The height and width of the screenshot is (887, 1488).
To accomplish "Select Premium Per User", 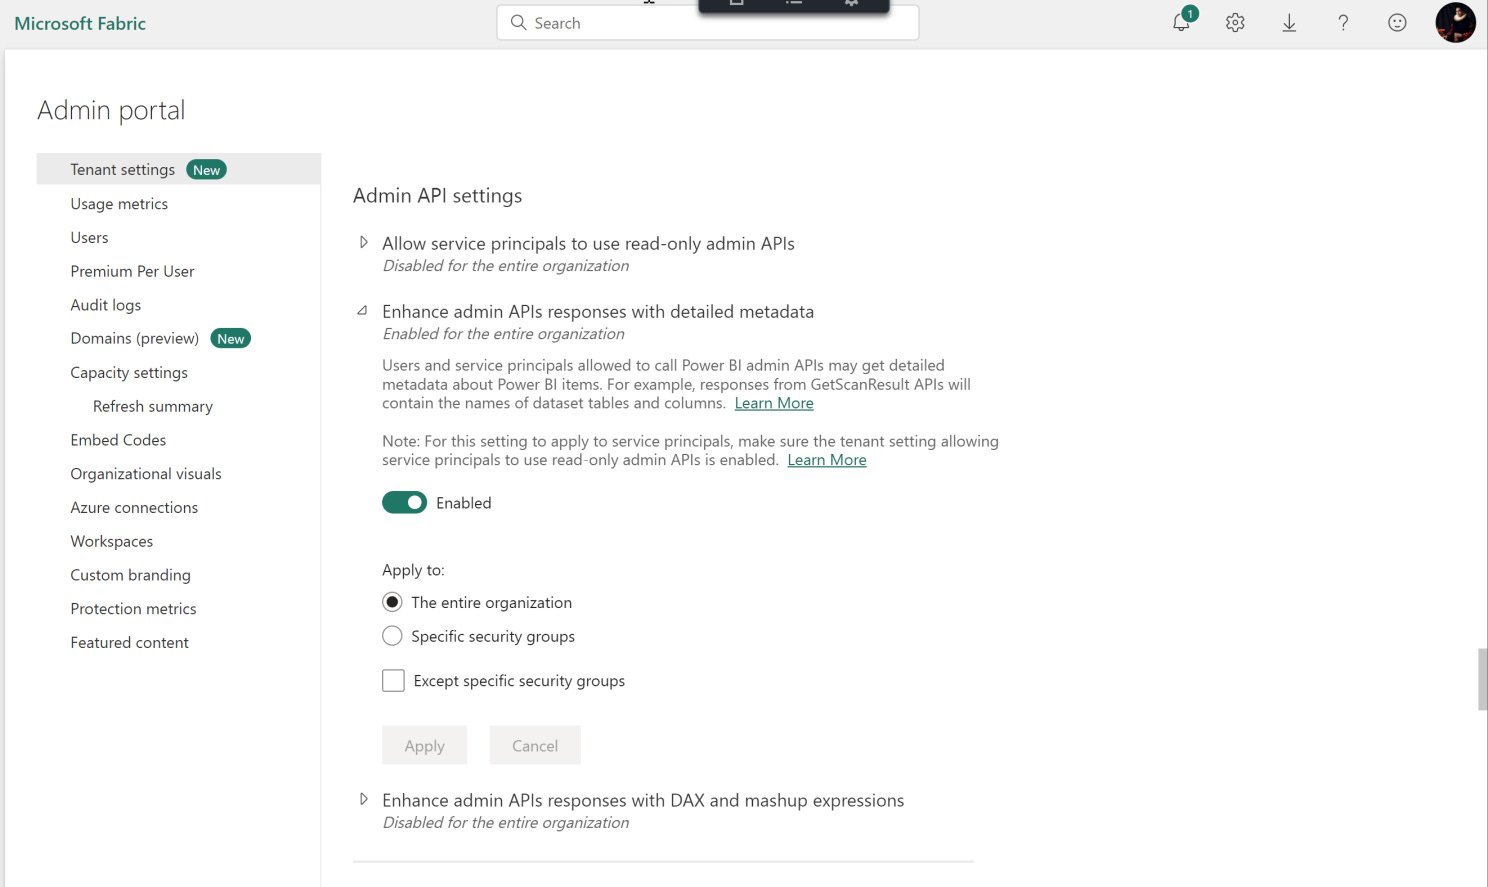I will point(132,271).
